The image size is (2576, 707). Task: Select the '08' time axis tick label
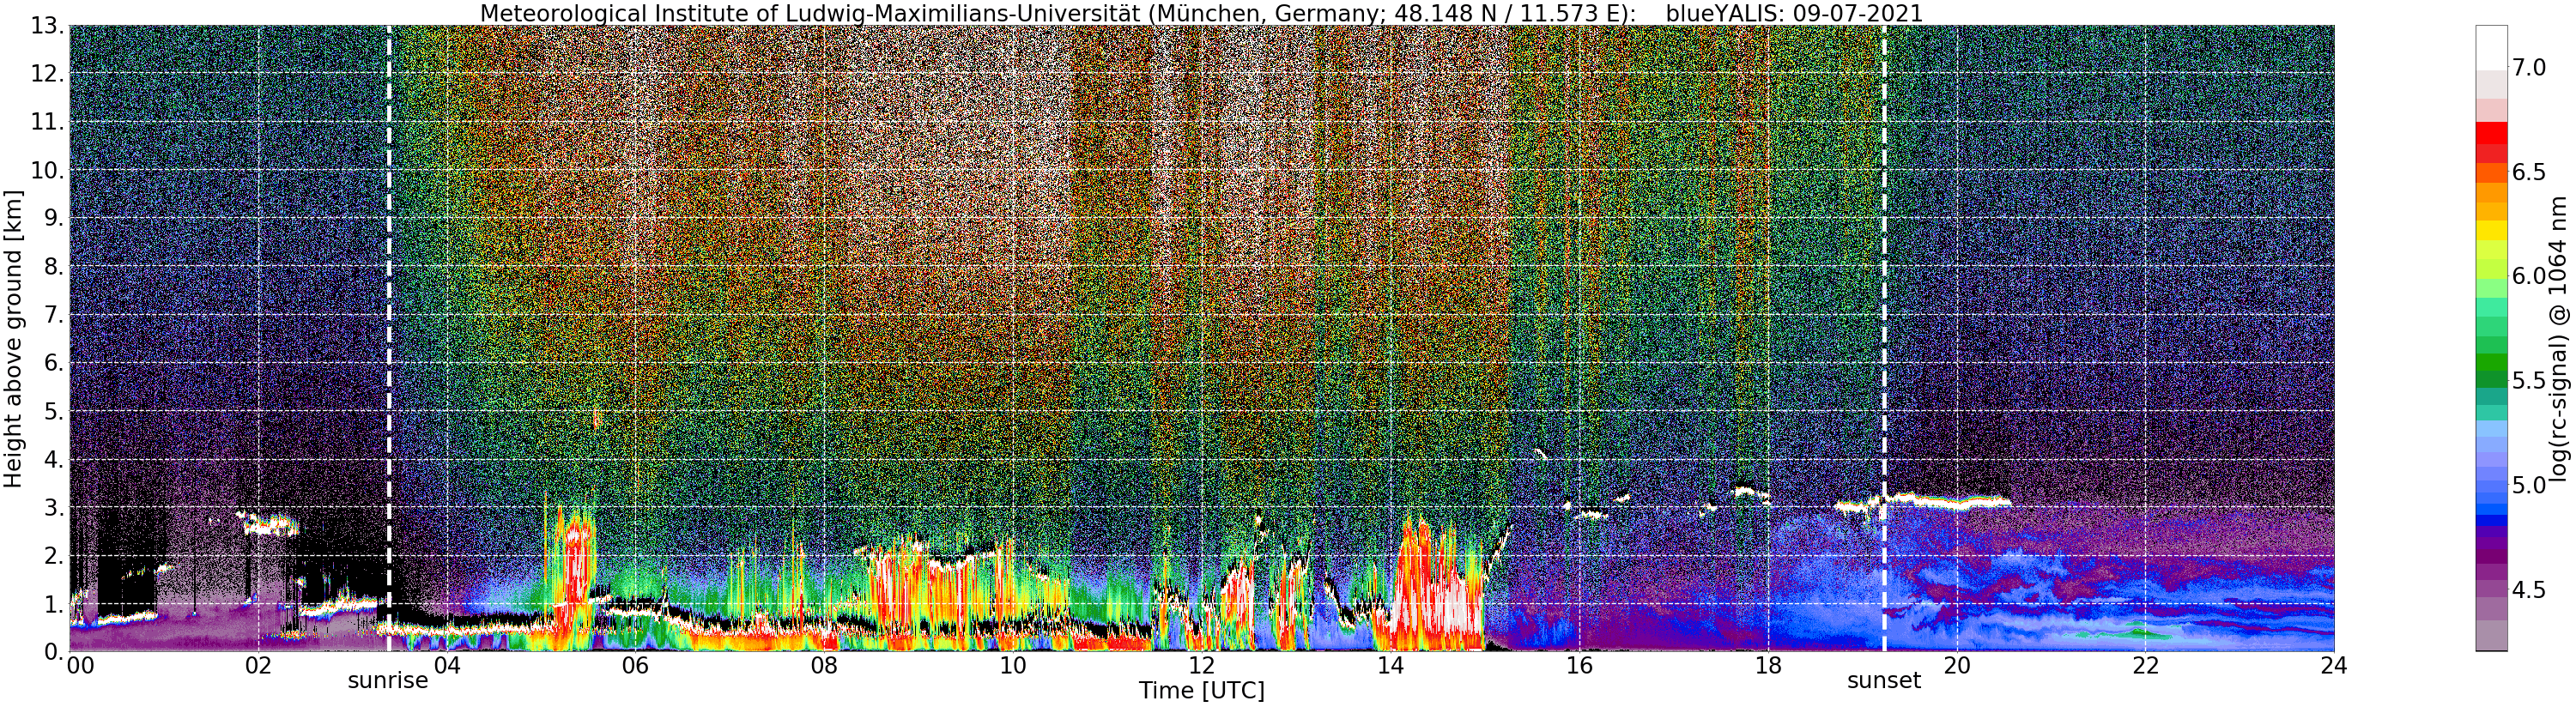(x=824, y=666)
